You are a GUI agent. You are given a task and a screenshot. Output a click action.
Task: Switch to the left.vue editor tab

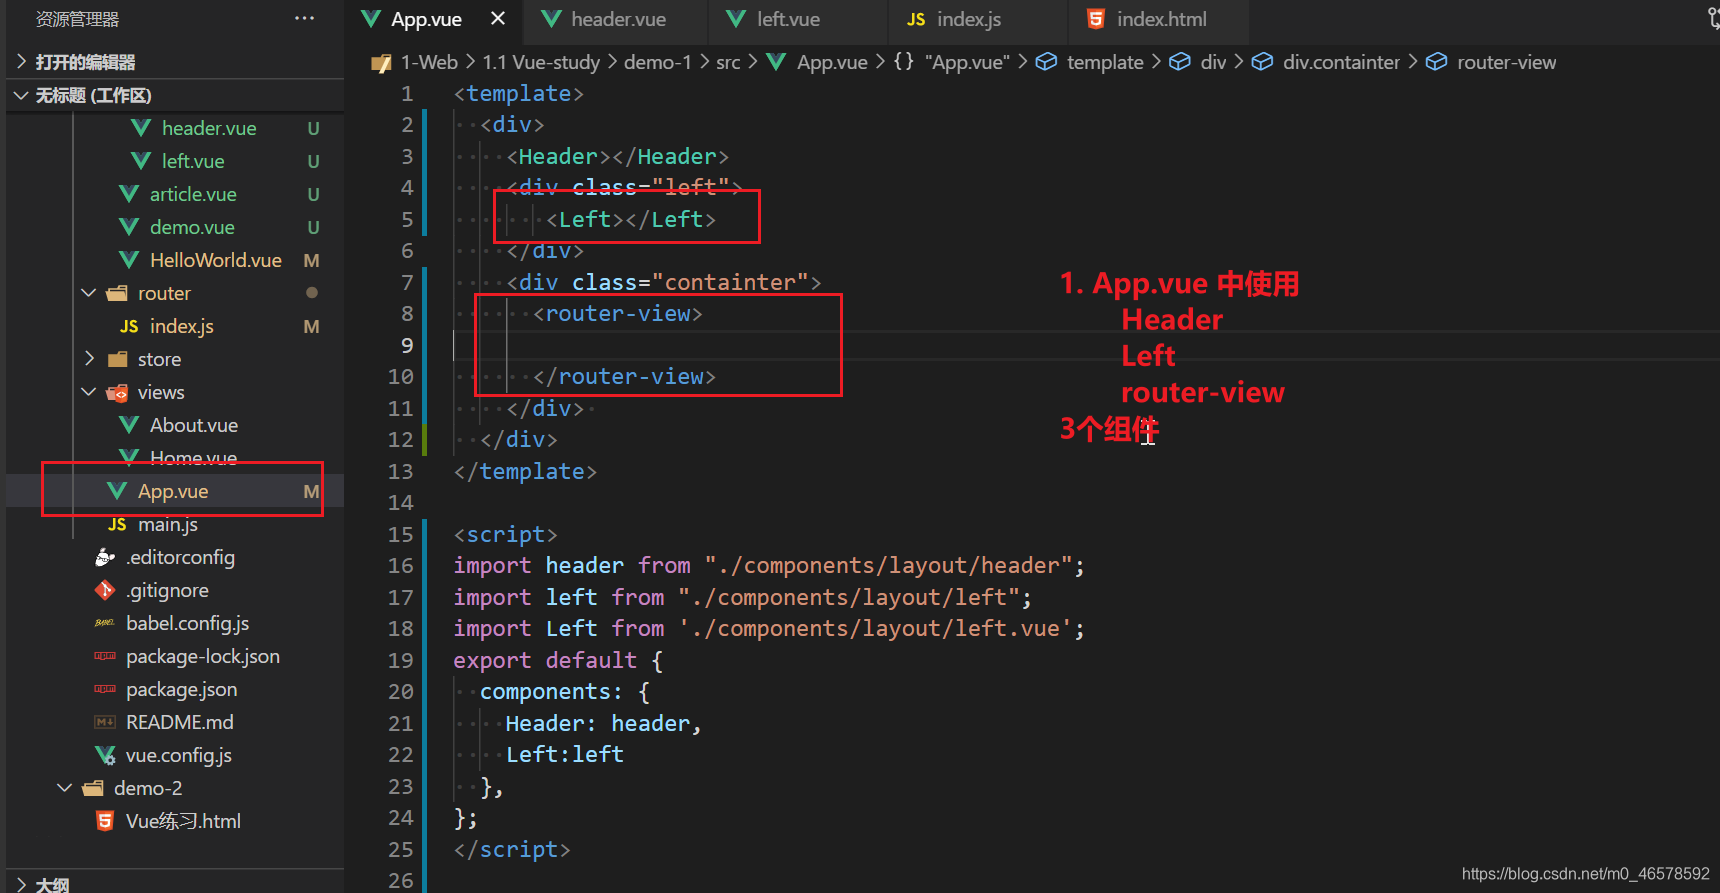[798, 20]
